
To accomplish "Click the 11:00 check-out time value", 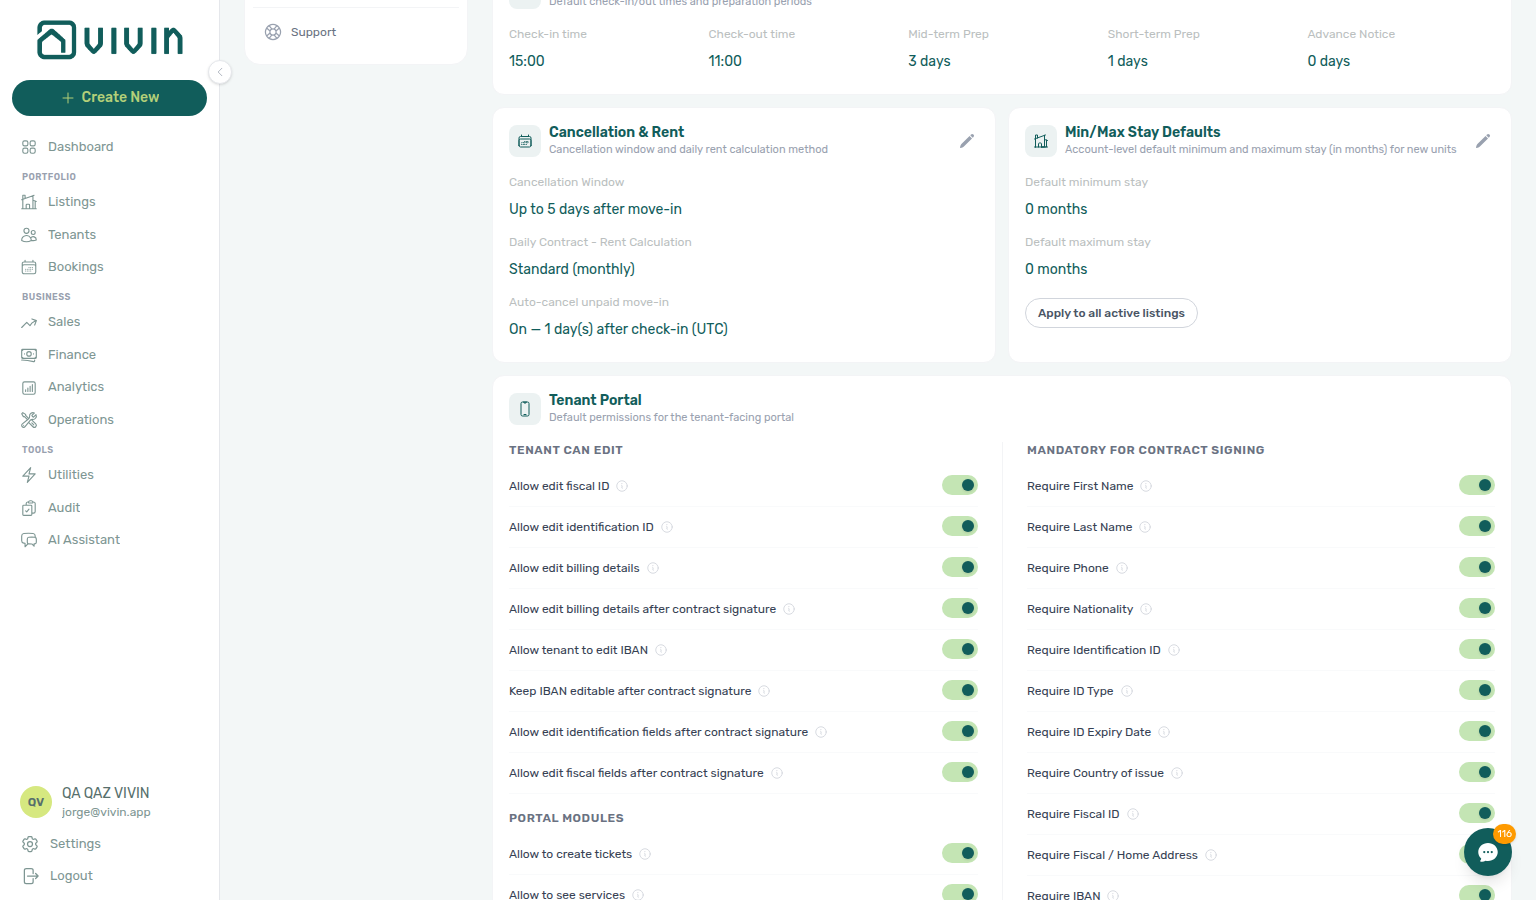I will (x=725, y=61).
